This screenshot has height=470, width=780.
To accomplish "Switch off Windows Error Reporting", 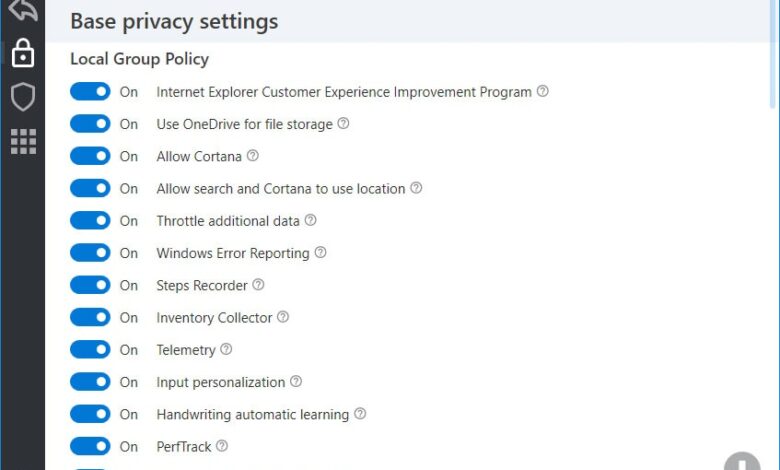I will pos(90,253).
